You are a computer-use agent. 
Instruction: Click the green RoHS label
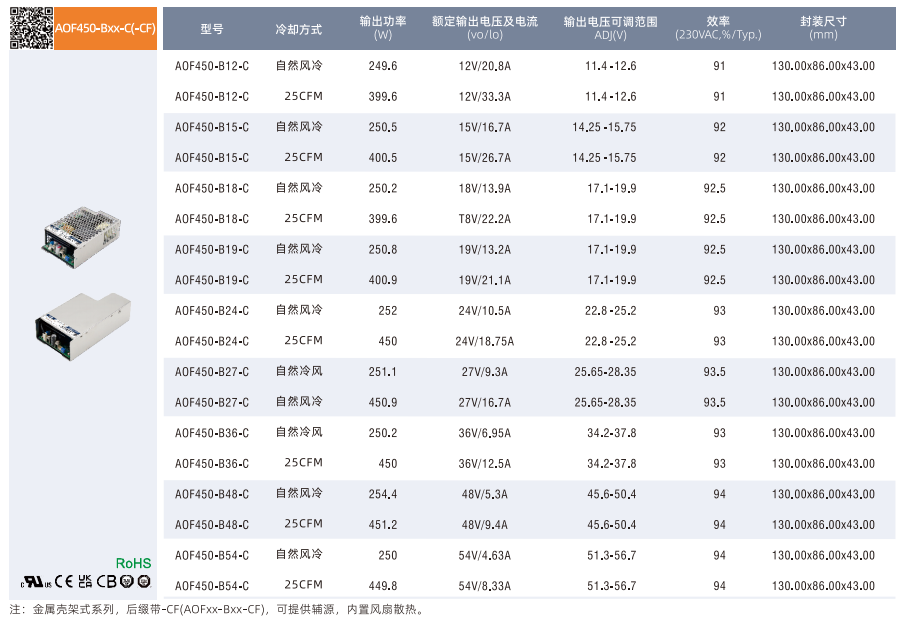coord(133,563)
